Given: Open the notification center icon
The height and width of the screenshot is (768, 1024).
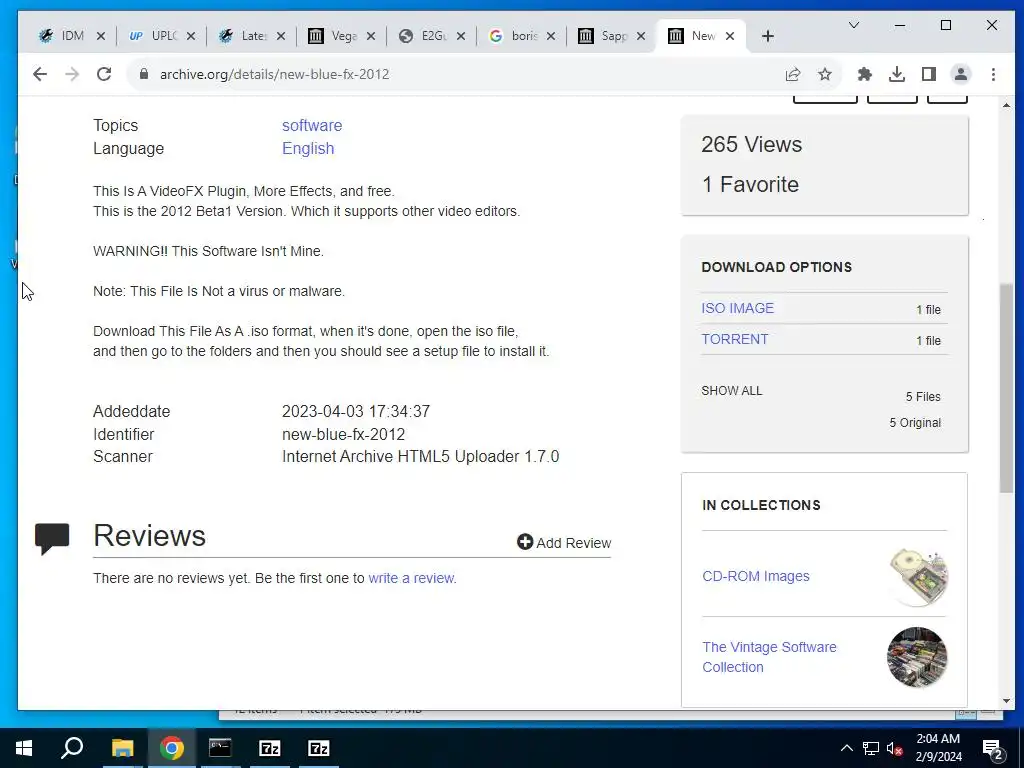Looking at the screenshot, I should coord(992,749).
